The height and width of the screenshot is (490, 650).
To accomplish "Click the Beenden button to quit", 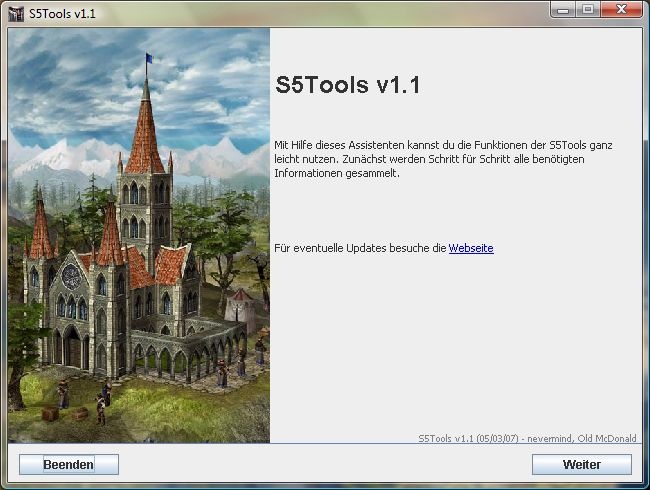I will 69,464.
